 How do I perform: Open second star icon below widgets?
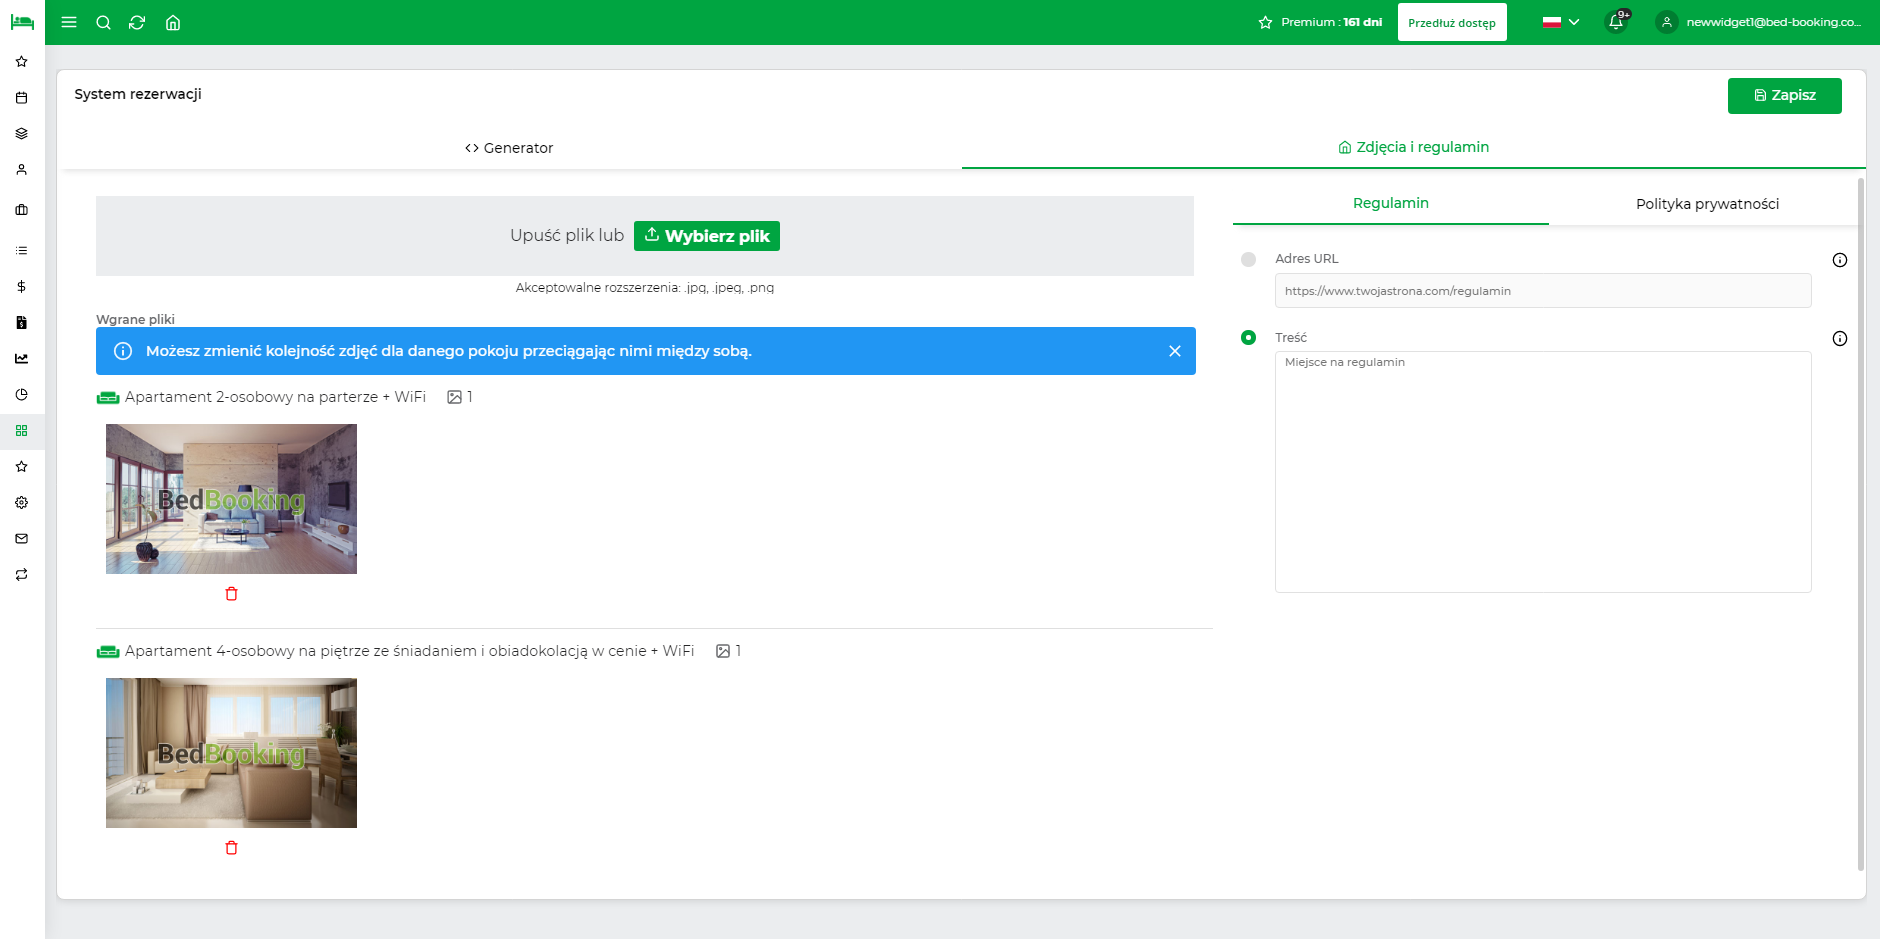tap(22, 466)
